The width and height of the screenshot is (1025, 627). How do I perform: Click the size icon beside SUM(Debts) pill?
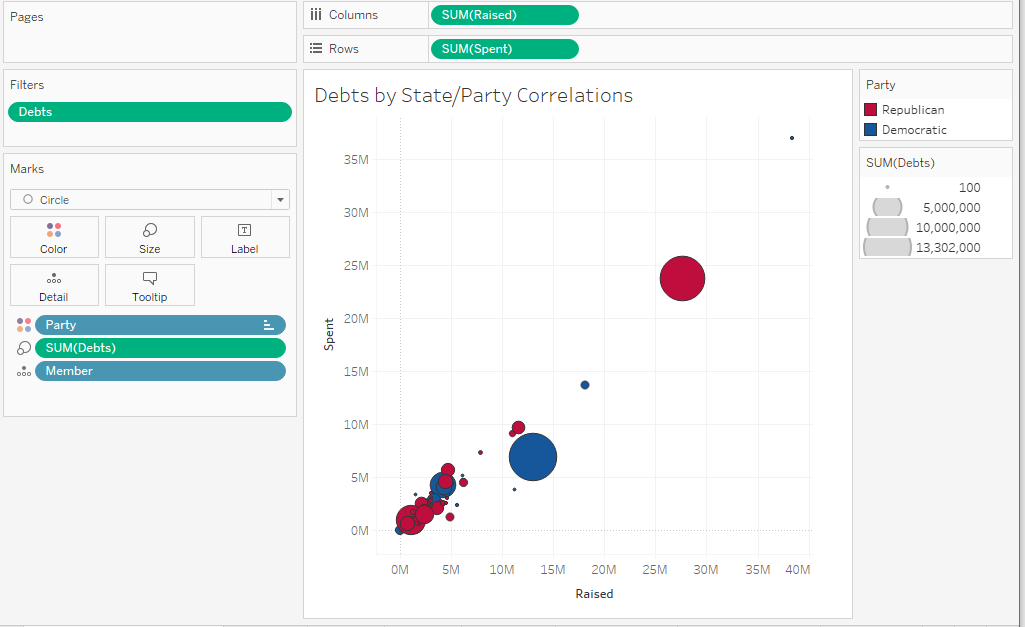(24, 348)
